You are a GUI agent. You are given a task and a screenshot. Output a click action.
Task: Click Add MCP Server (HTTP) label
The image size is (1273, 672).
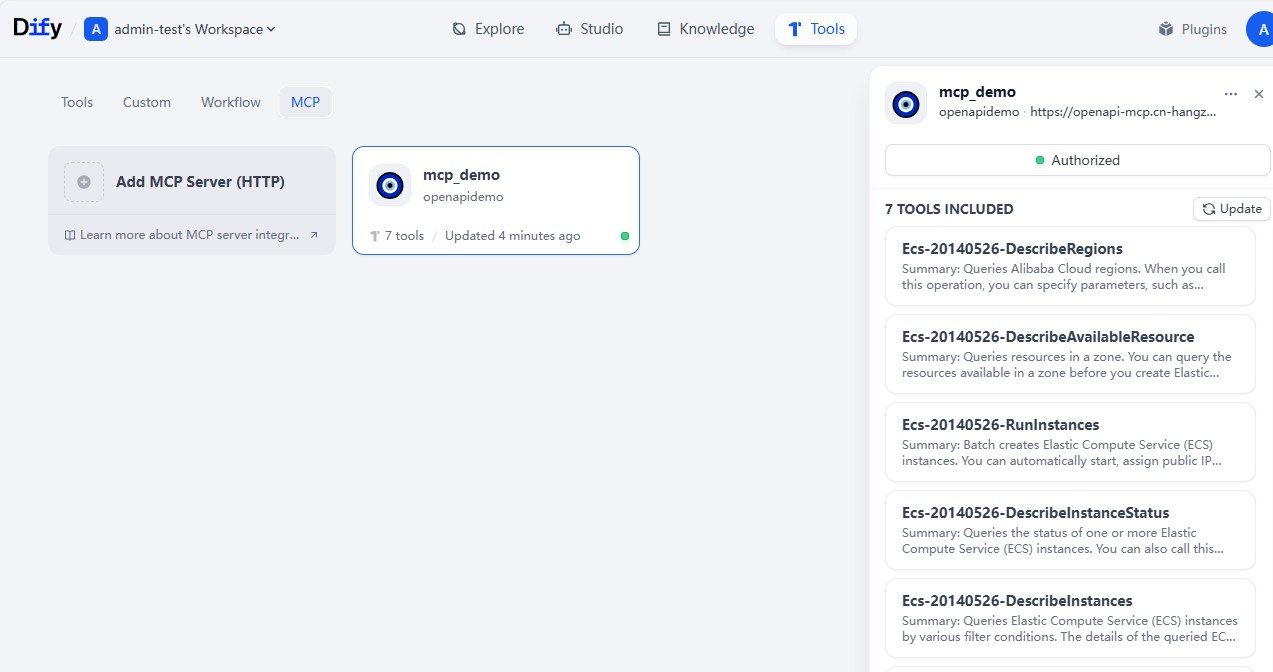(200, 182)
